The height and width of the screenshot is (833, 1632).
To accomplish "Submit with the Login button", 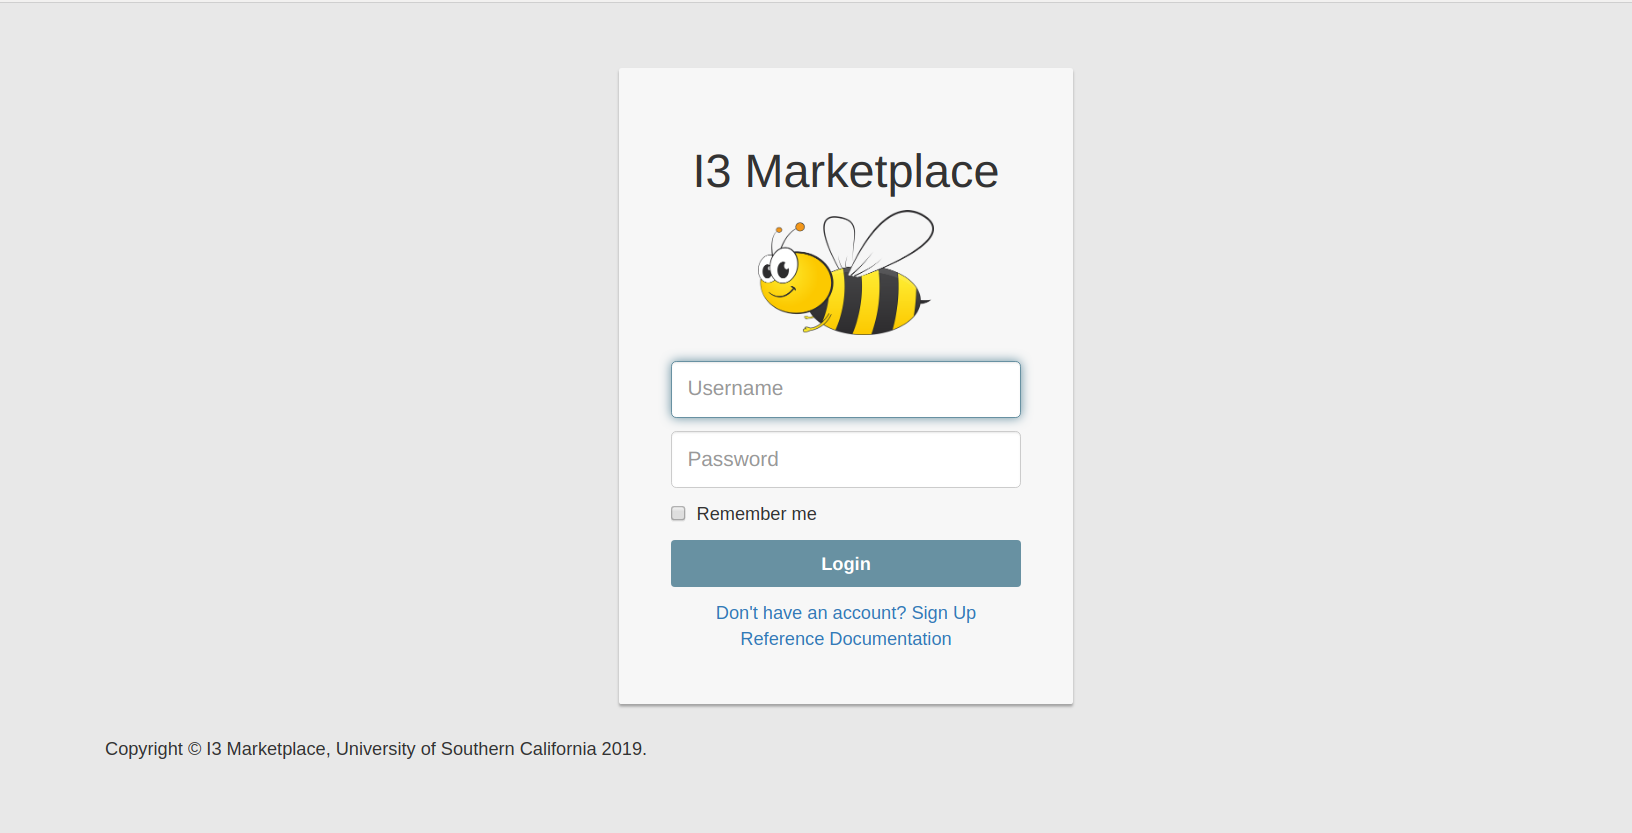I will point(846,564).
